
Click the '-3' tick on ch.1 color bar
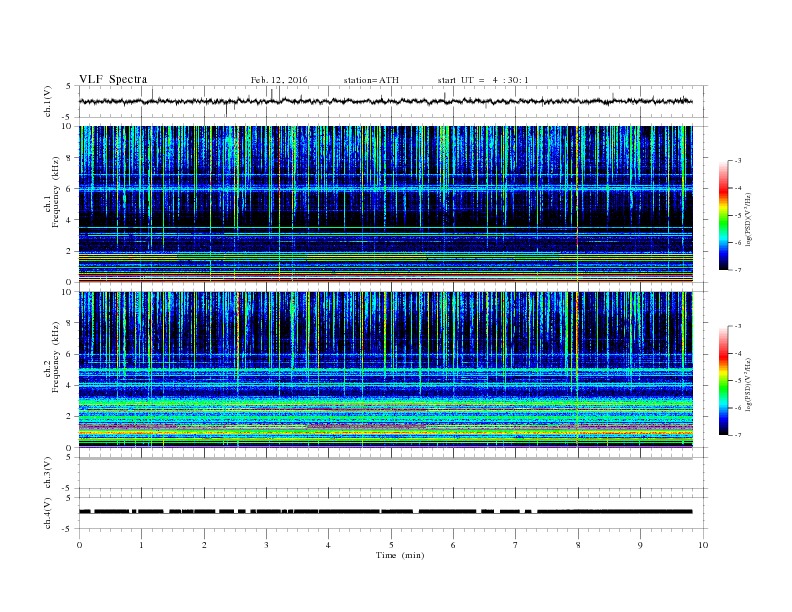tap(738, 161)
